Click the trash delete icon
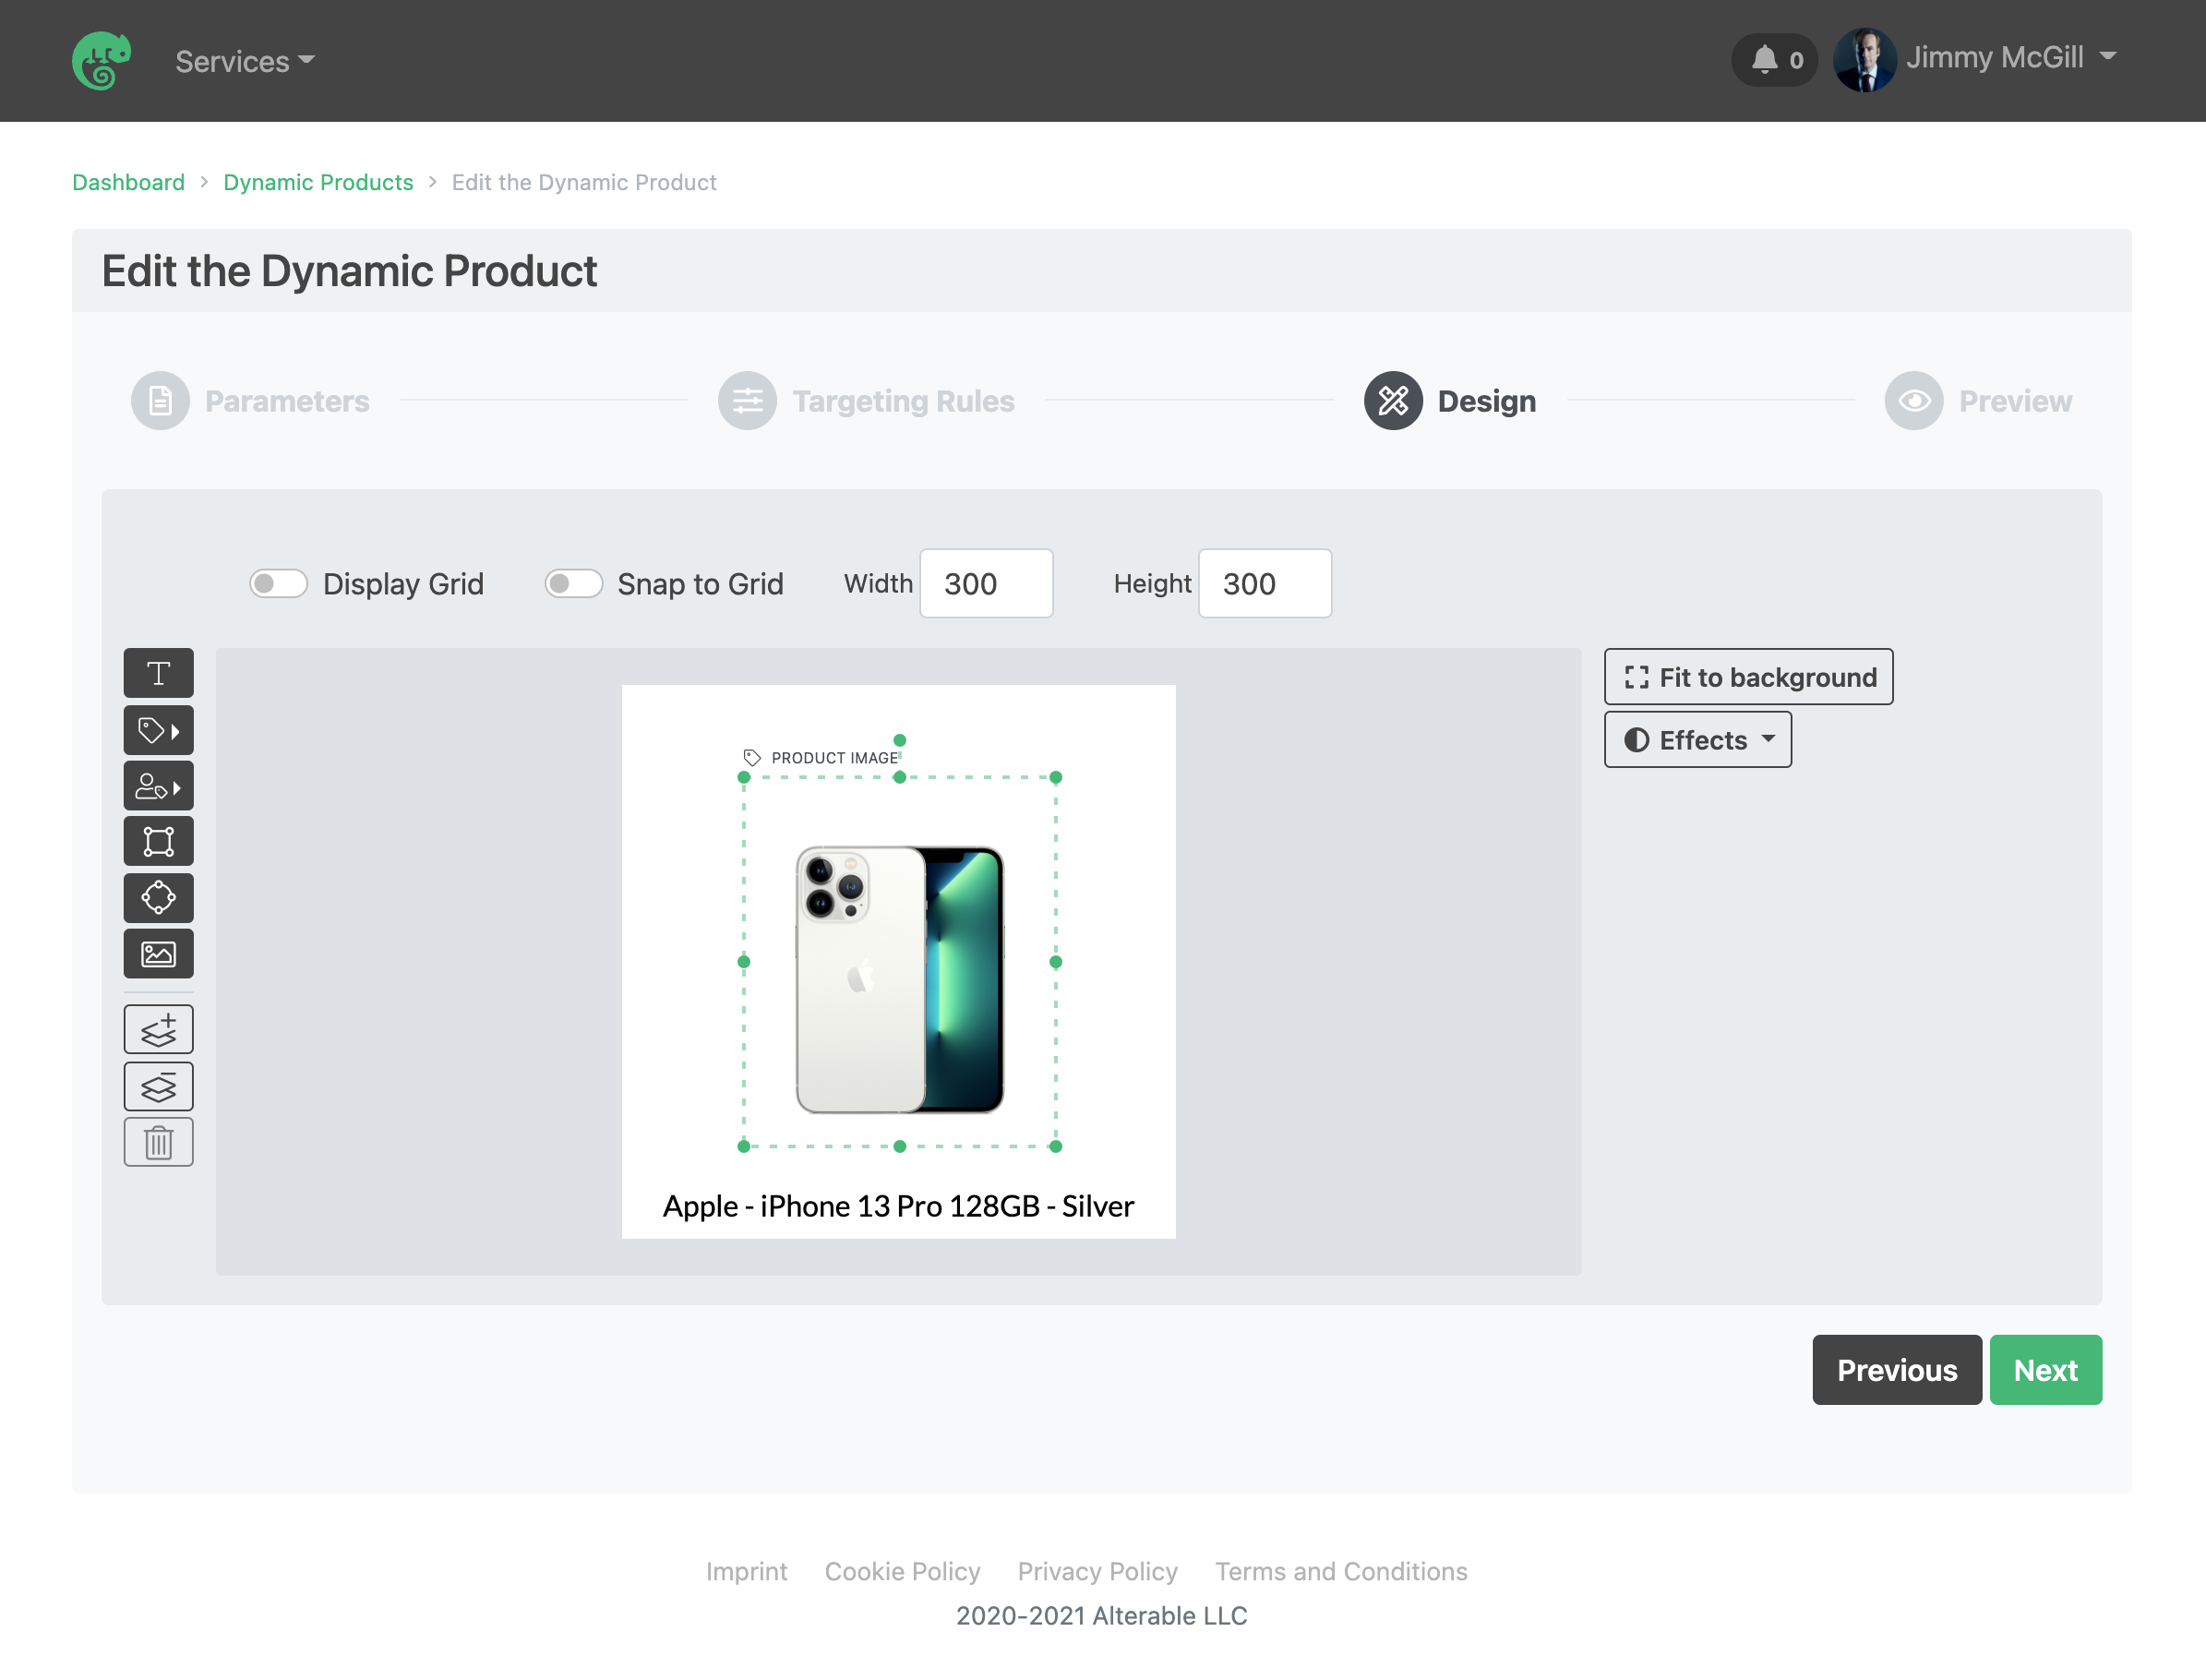Image resolution: width=2206 pixels, height=1680 pixels. pos(158,1142)
